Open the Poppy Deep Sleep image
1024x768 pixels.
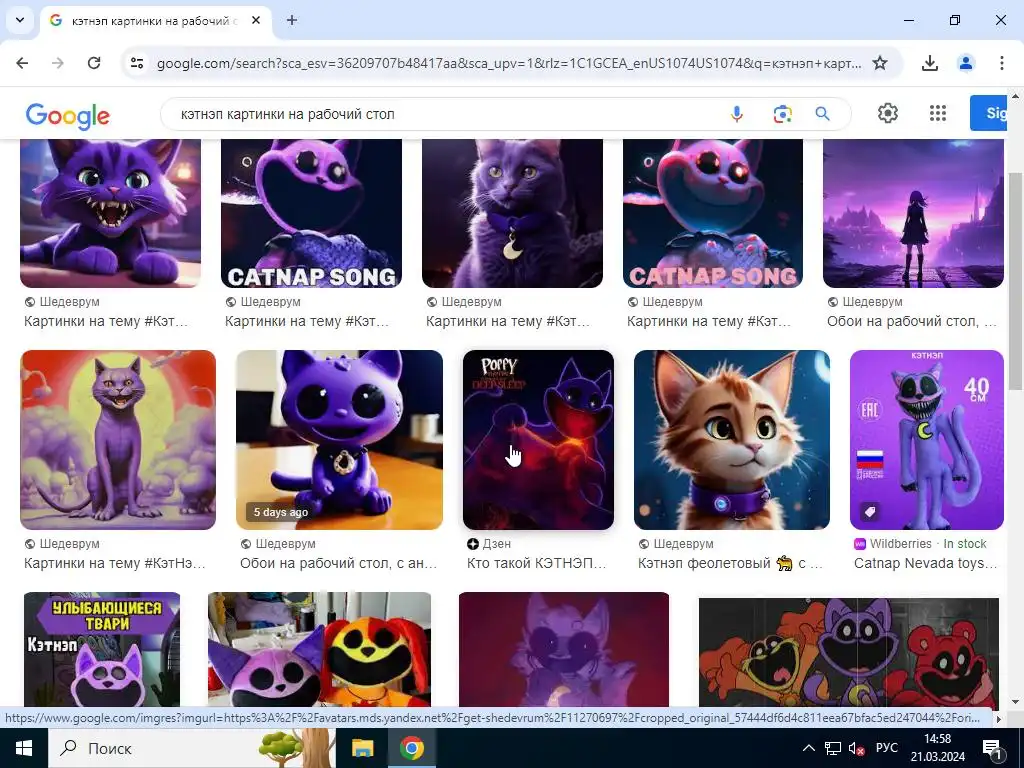point(538,440)
